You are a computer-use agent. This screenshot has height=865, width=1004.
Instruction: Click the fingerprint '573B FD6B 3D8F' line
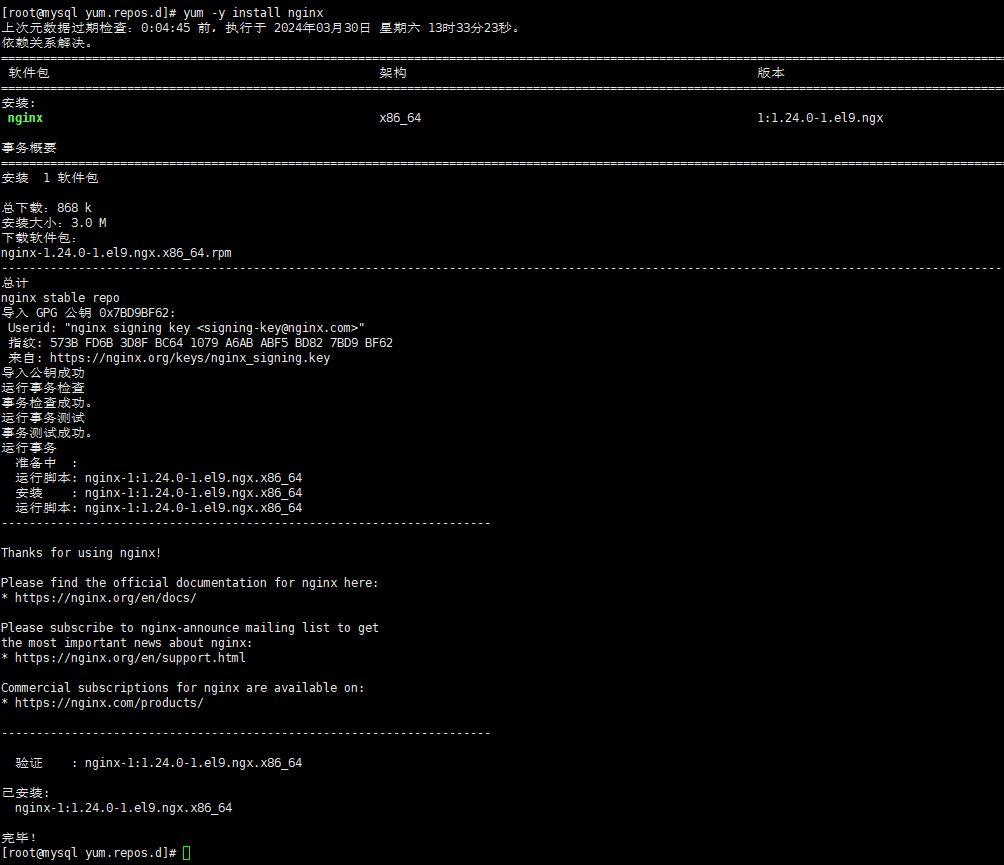(x=200, y=343)
